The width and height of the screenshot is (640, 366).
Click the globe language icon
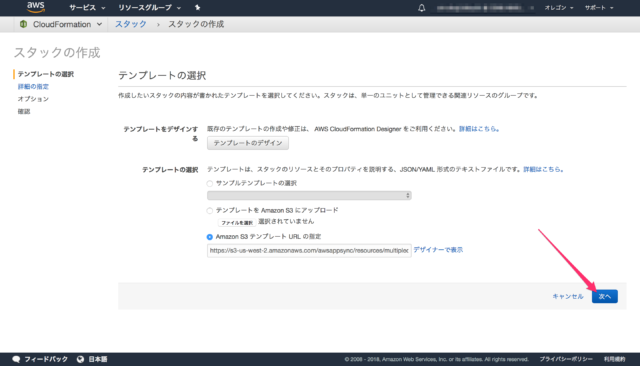pyautogui.click(x=80, y=359)
